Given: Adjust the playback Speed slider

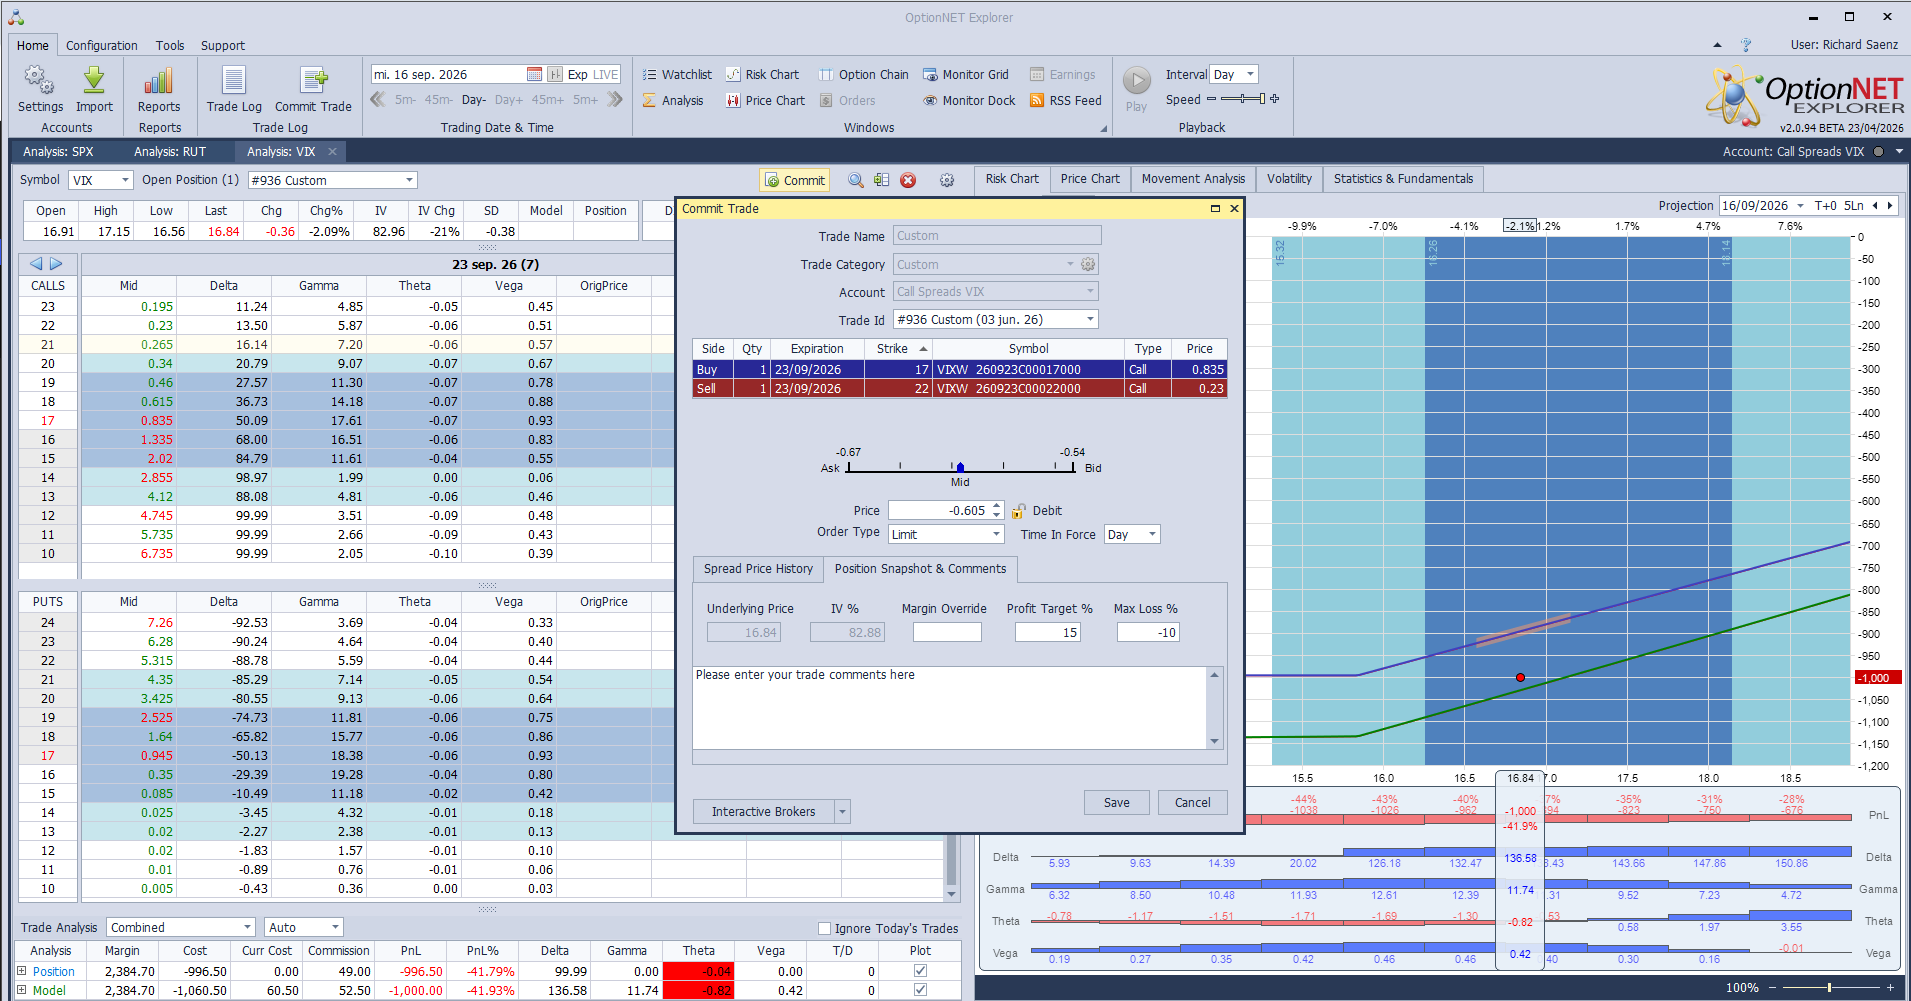Looking at the screenshot, I should click(x=1242, y=99).
